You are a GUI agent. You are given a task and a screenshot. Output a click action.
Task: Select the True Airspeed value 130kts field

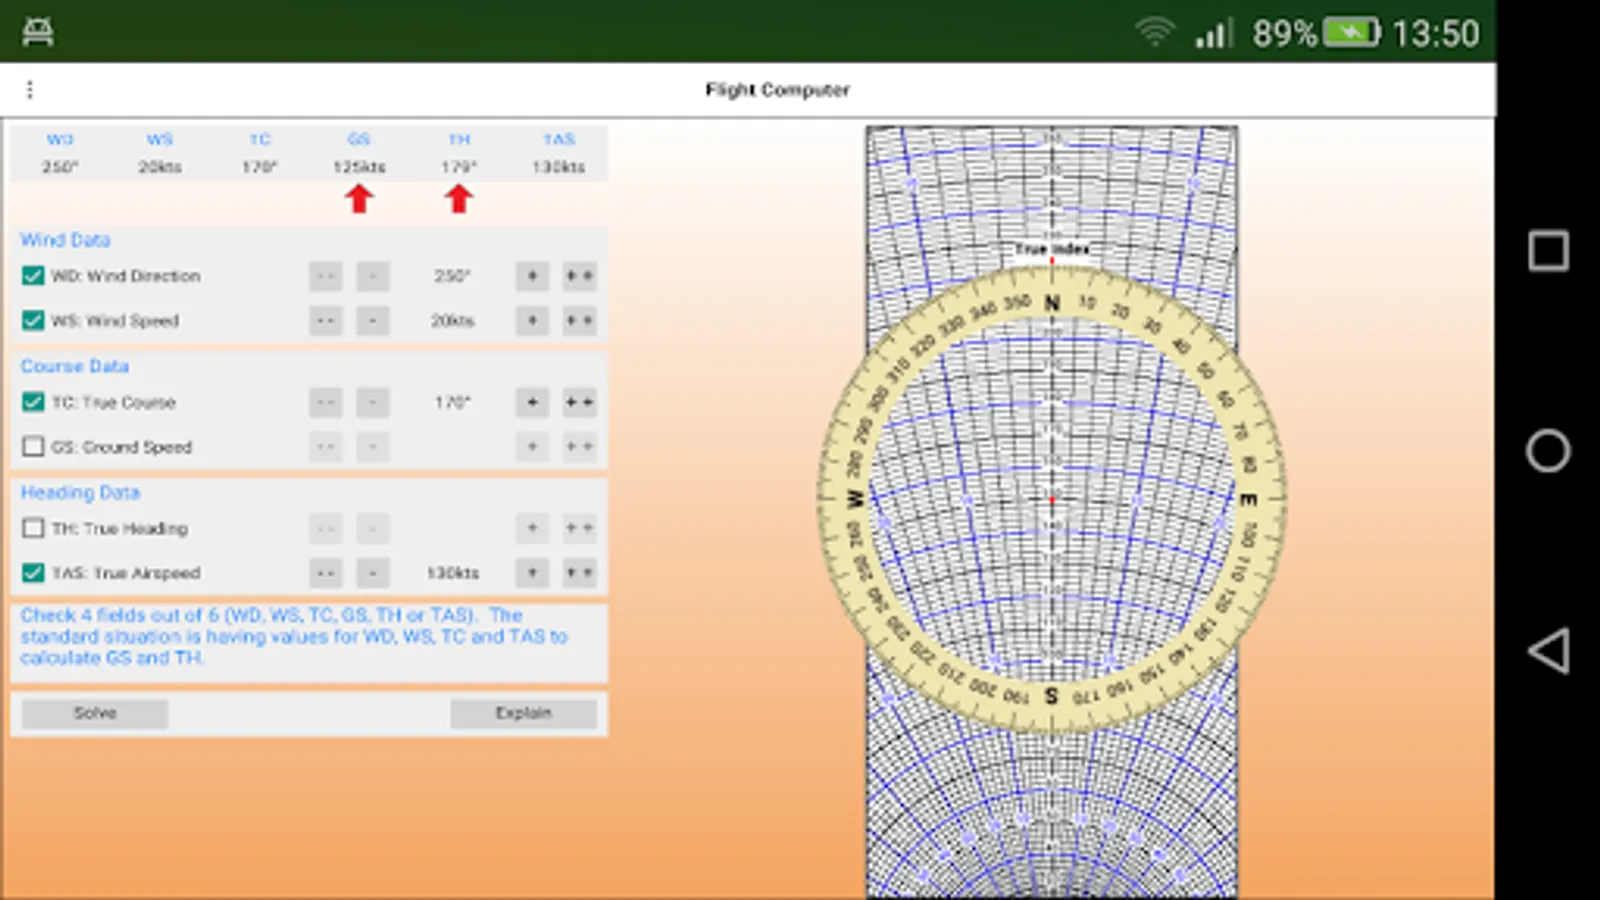tap(452, 573)
